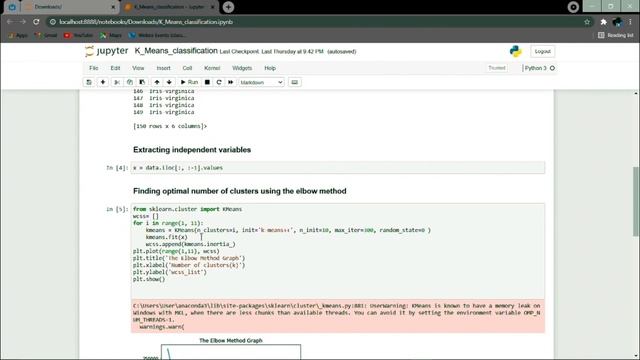
Task: Insert a cell below with plus icon
Action: tap(103, 82)
